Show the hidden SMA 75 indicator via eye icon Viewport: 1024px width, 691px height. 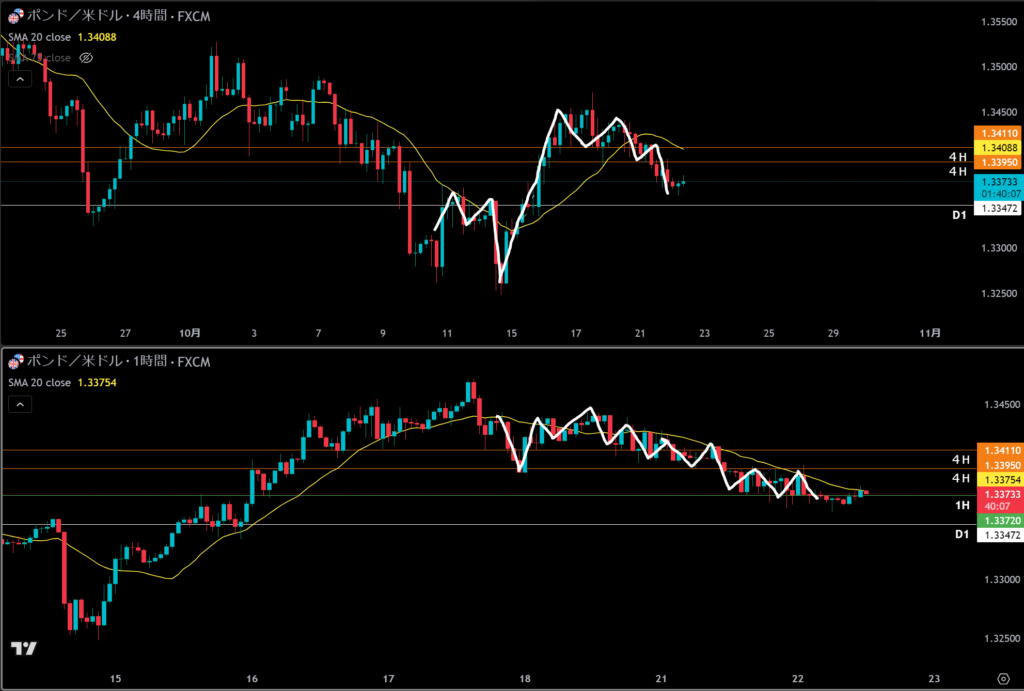coord(86,58)
